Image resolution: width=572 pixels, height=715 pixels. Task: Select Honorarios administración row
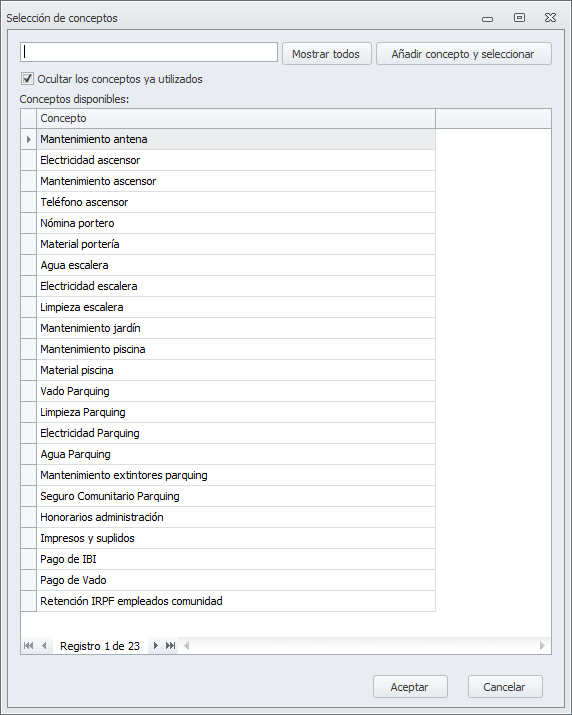236,517
